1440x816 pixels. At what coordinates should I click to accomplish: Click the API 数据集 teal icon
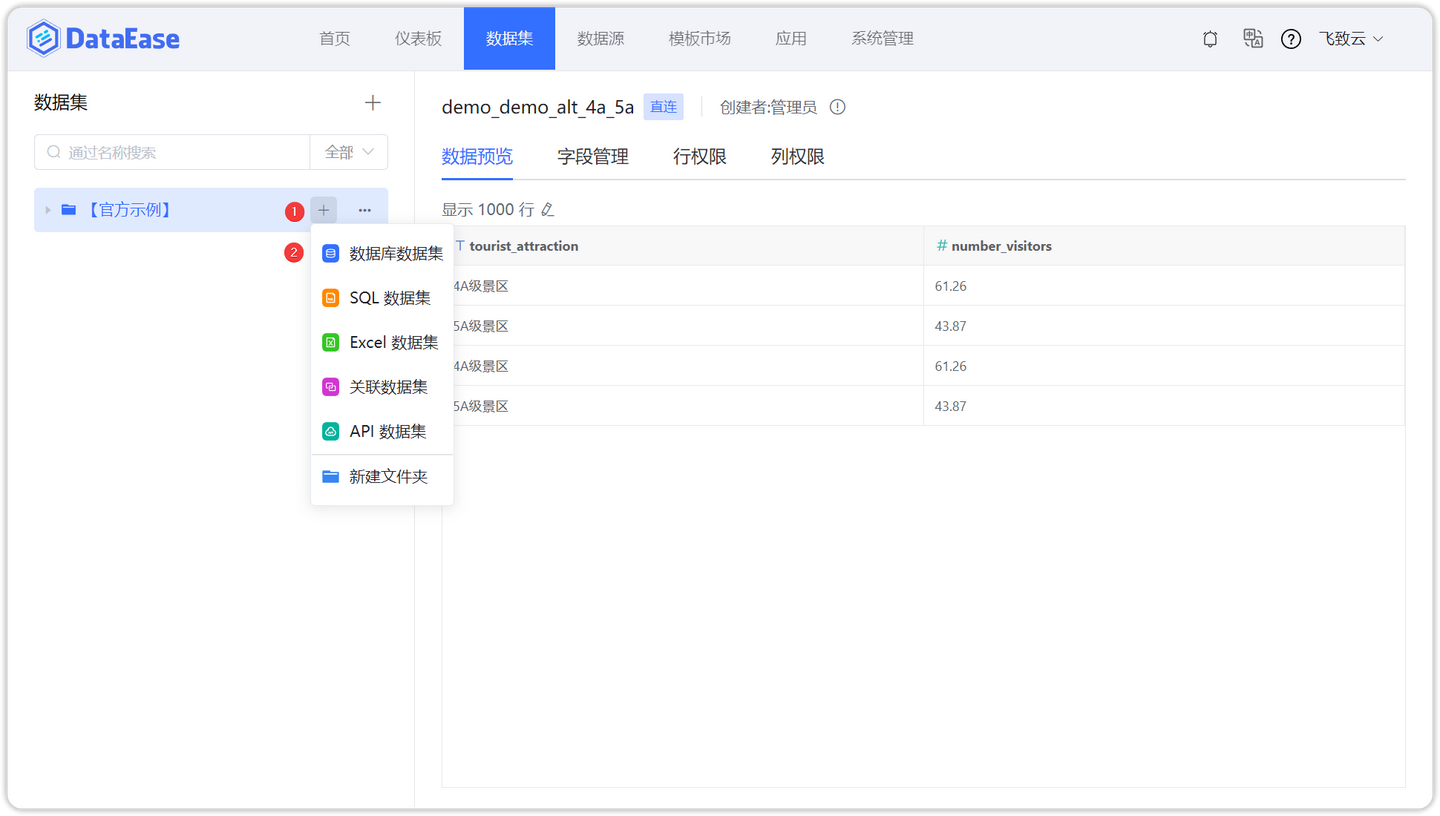point(330,431)
